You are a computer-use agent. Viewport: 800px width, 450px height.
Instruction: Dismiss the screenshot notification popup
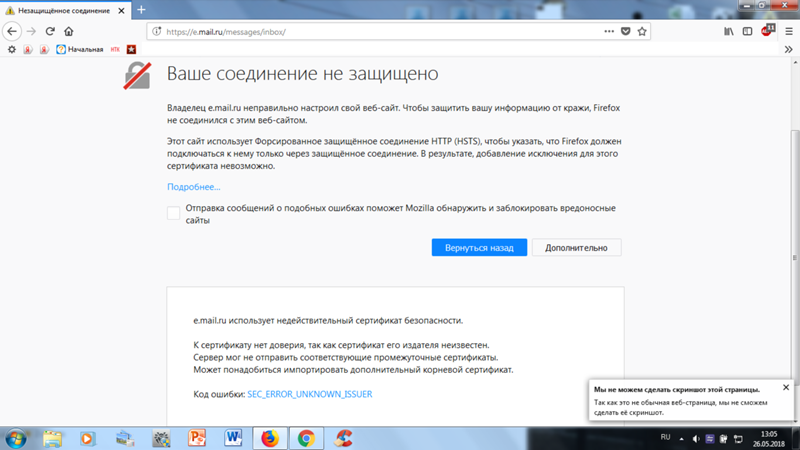(786, 388)
